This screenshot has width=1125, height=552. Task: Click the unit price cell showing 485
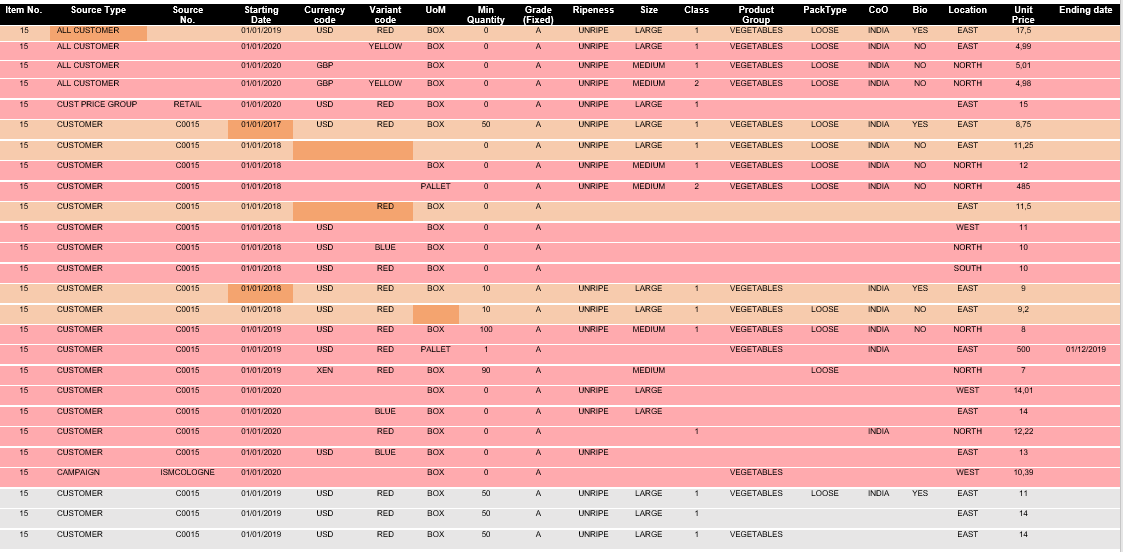[x=1023, y=186]
